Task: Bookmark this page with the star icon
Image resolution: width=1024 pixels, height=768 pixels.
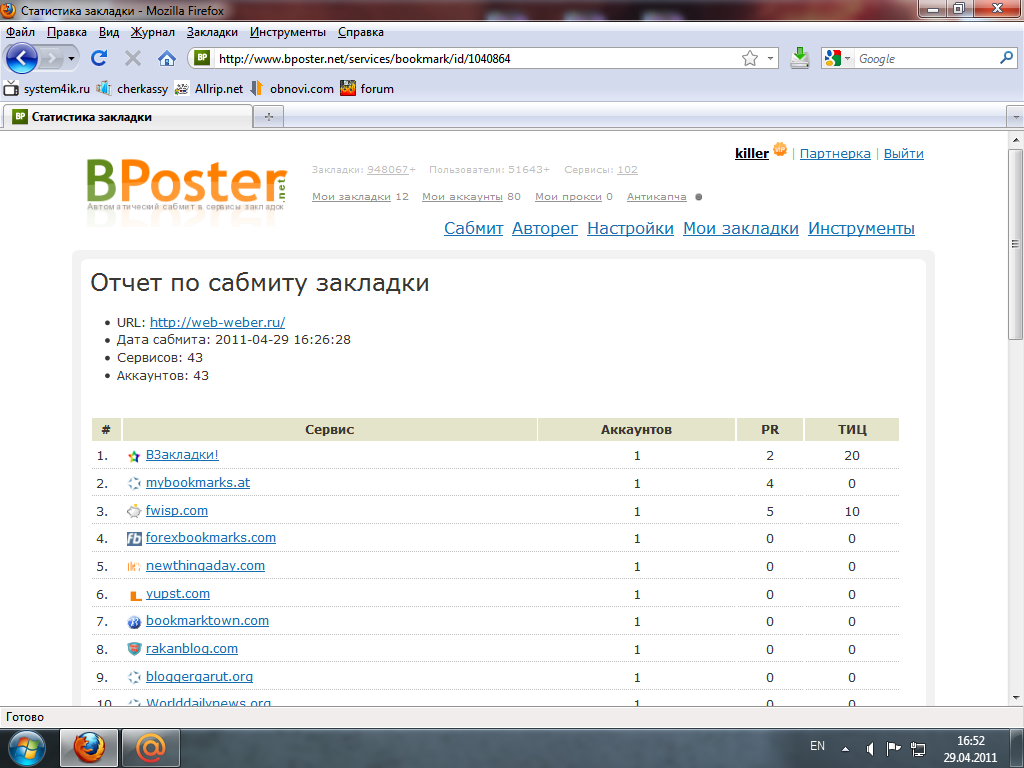Action: click(750, 59)
